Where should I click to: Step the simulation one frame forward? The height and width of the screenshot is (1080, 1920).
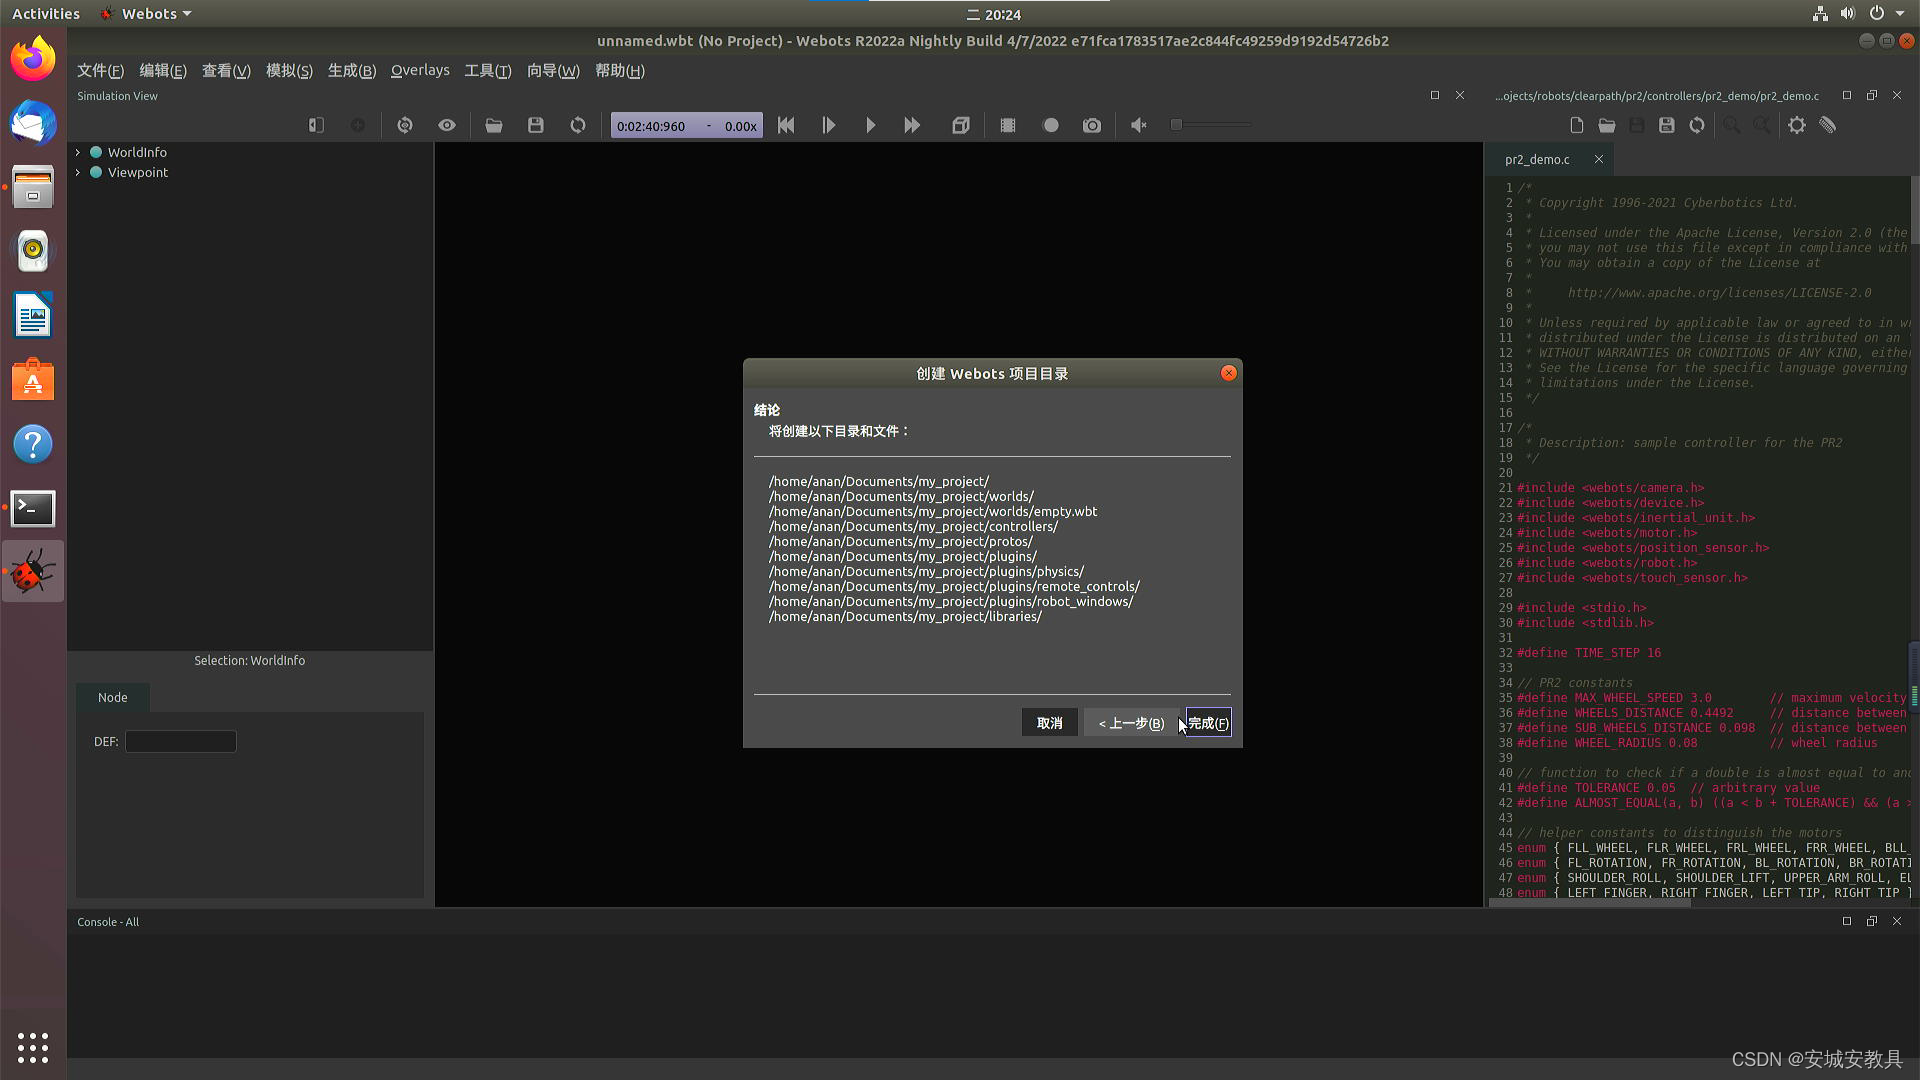tap(829, 125)
